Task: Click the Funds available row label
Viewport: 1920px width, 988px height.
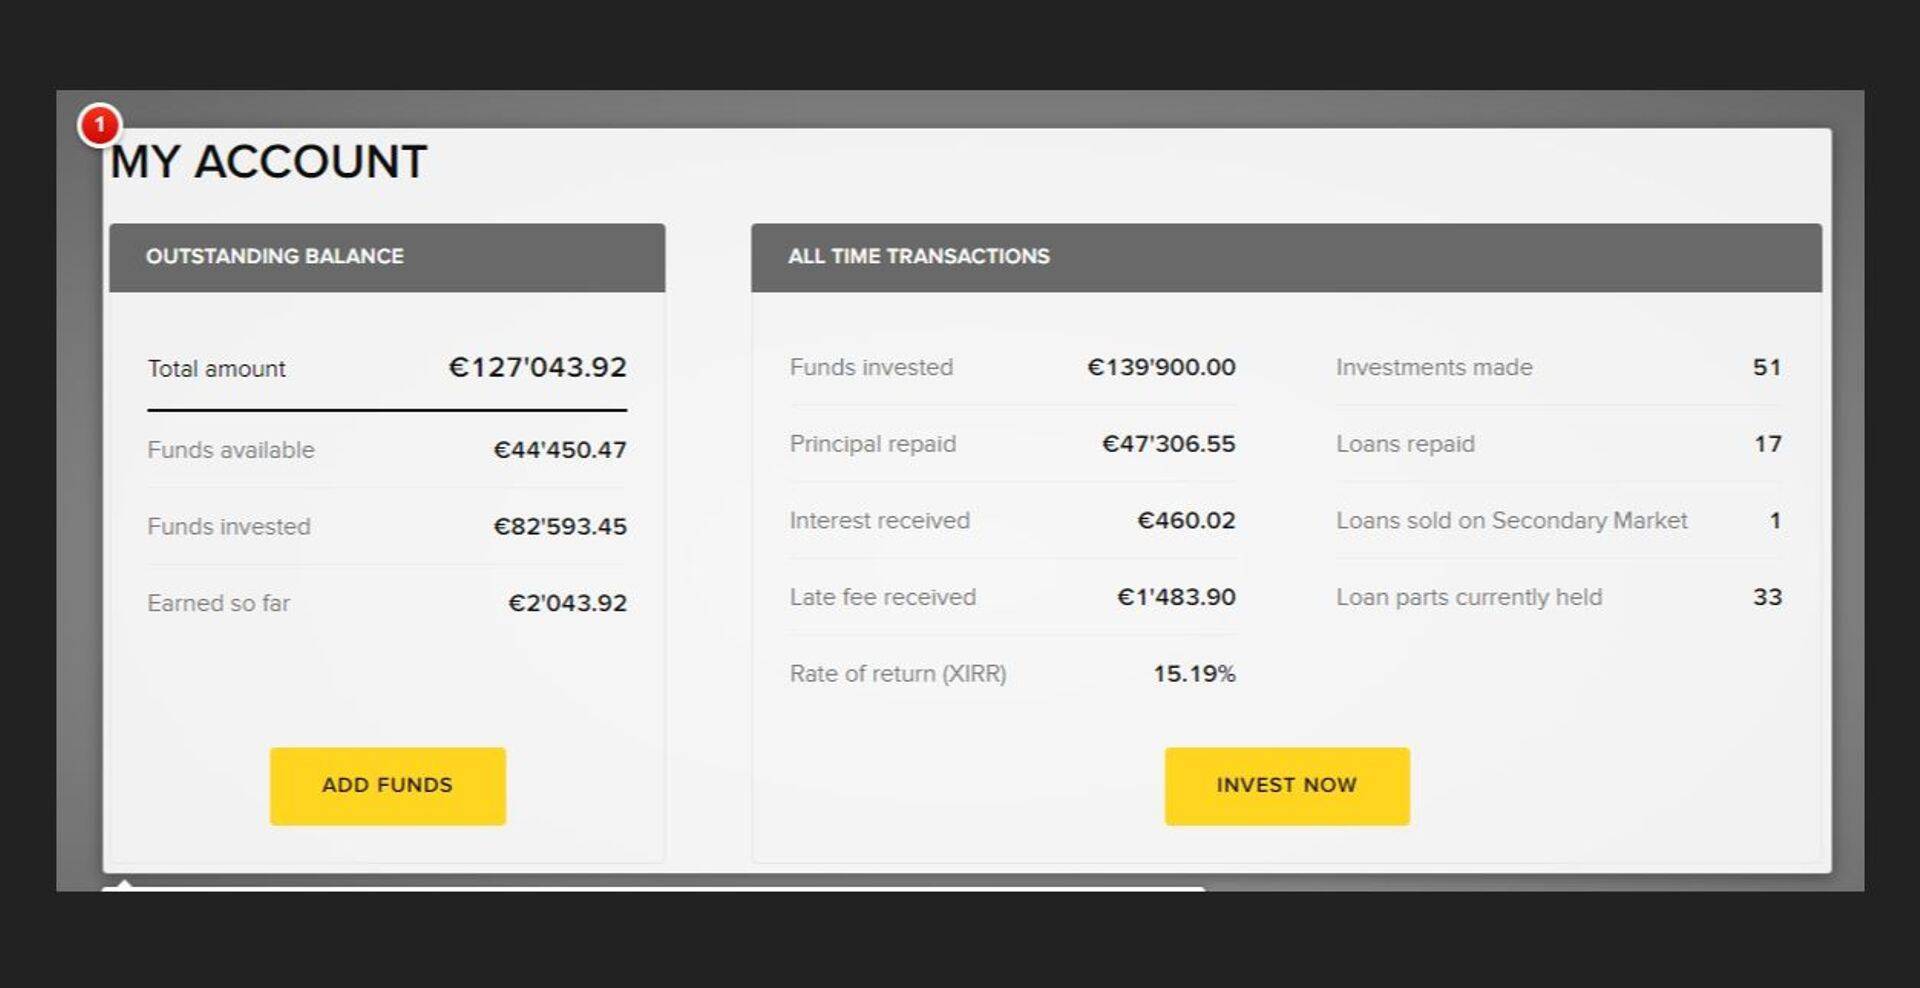Action: 231,450
